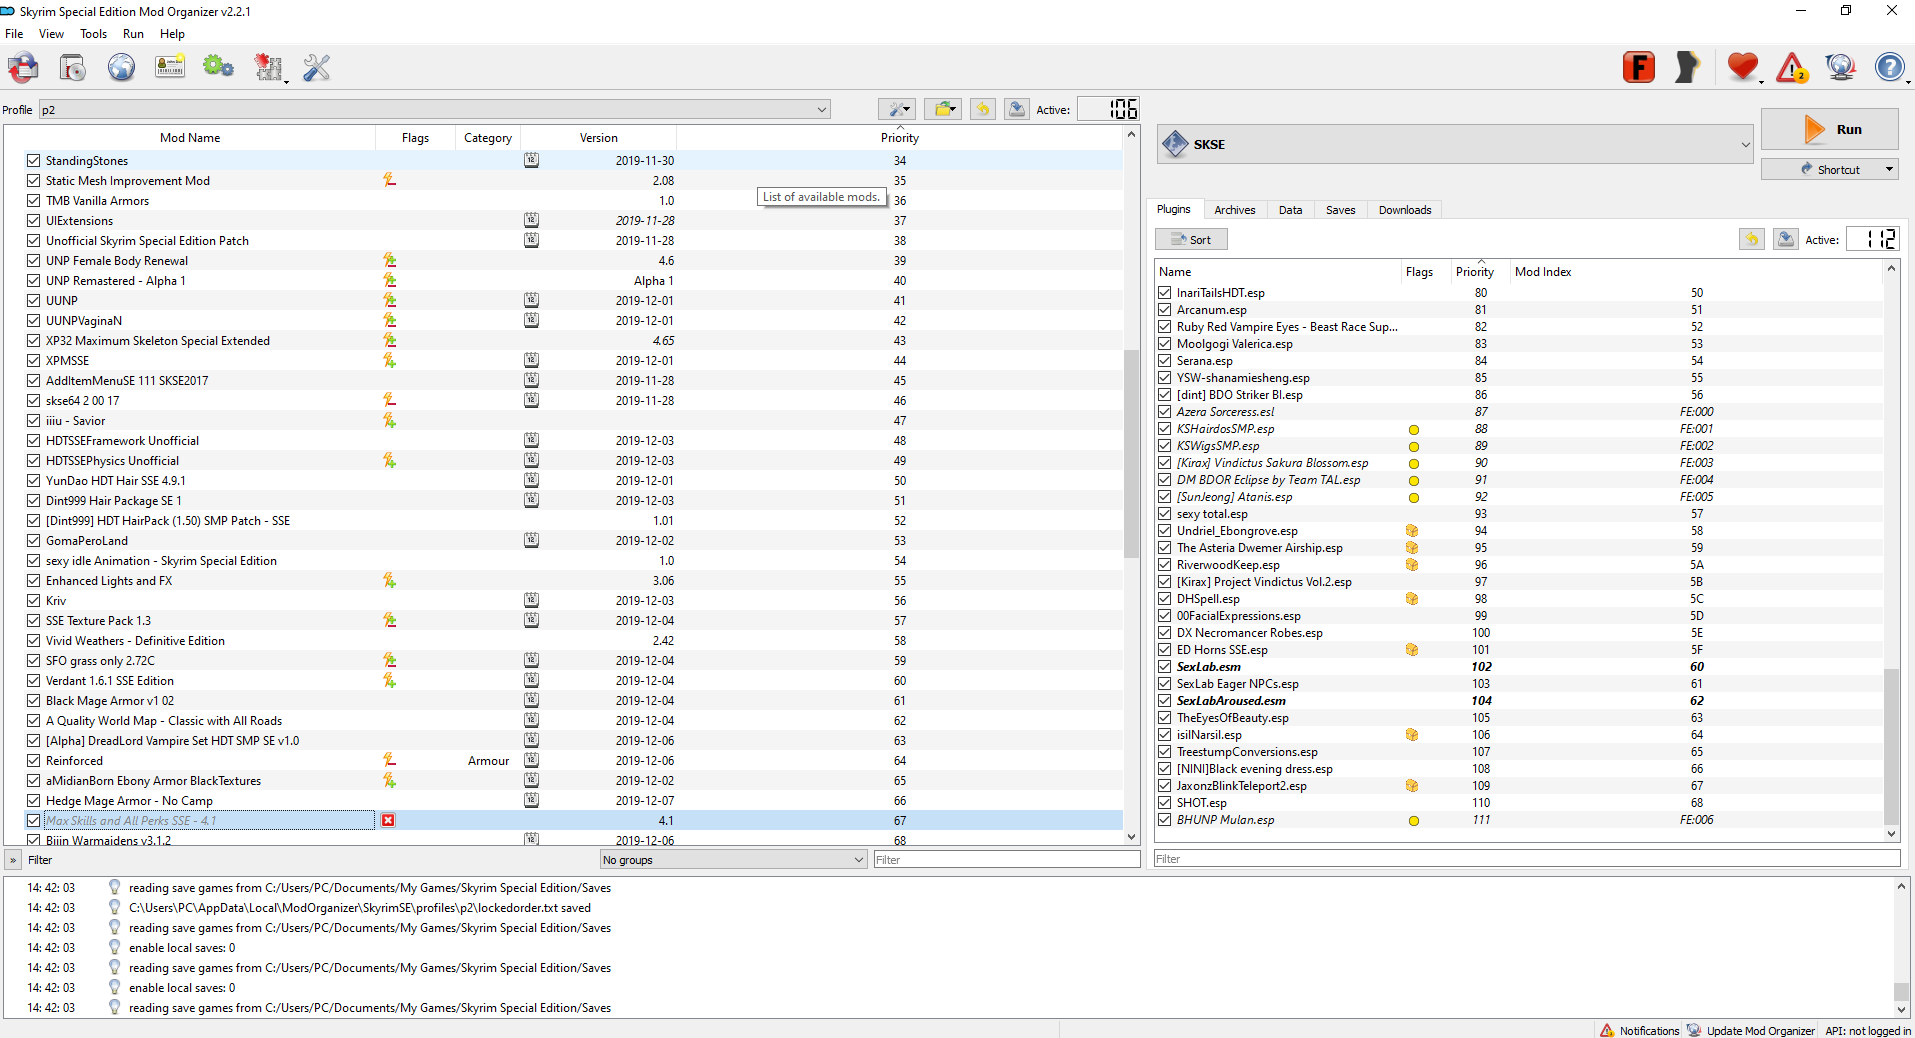Sort mods by the Priority column header
The height and width of the screenshot is (1038, 1915).
[x=899, y=138]
